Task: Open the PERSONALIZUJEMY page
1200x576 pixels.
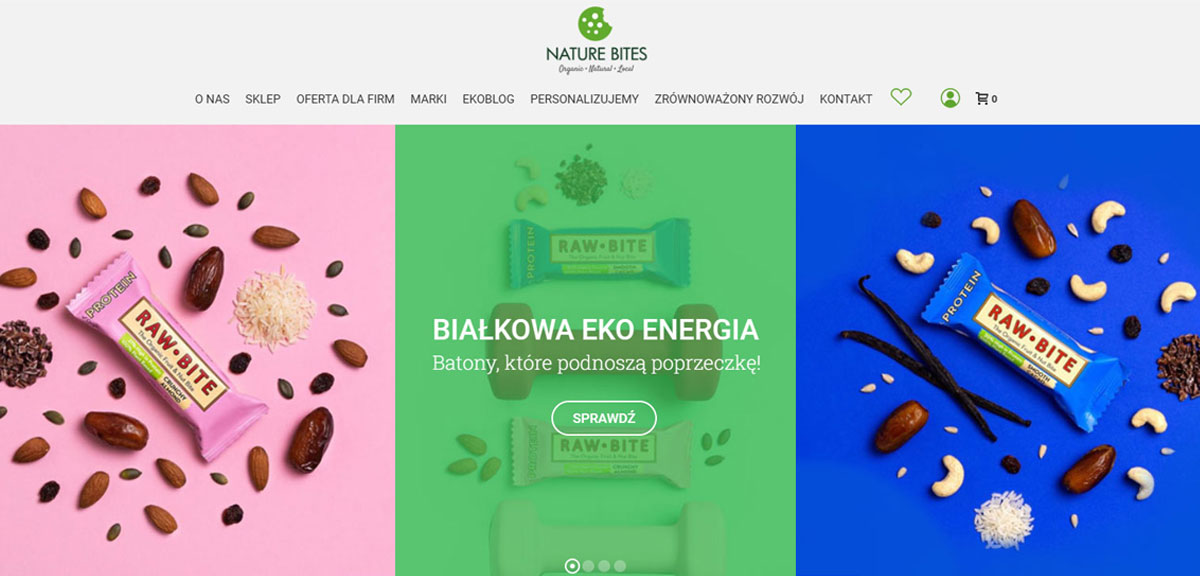Action: click(584, 99)
